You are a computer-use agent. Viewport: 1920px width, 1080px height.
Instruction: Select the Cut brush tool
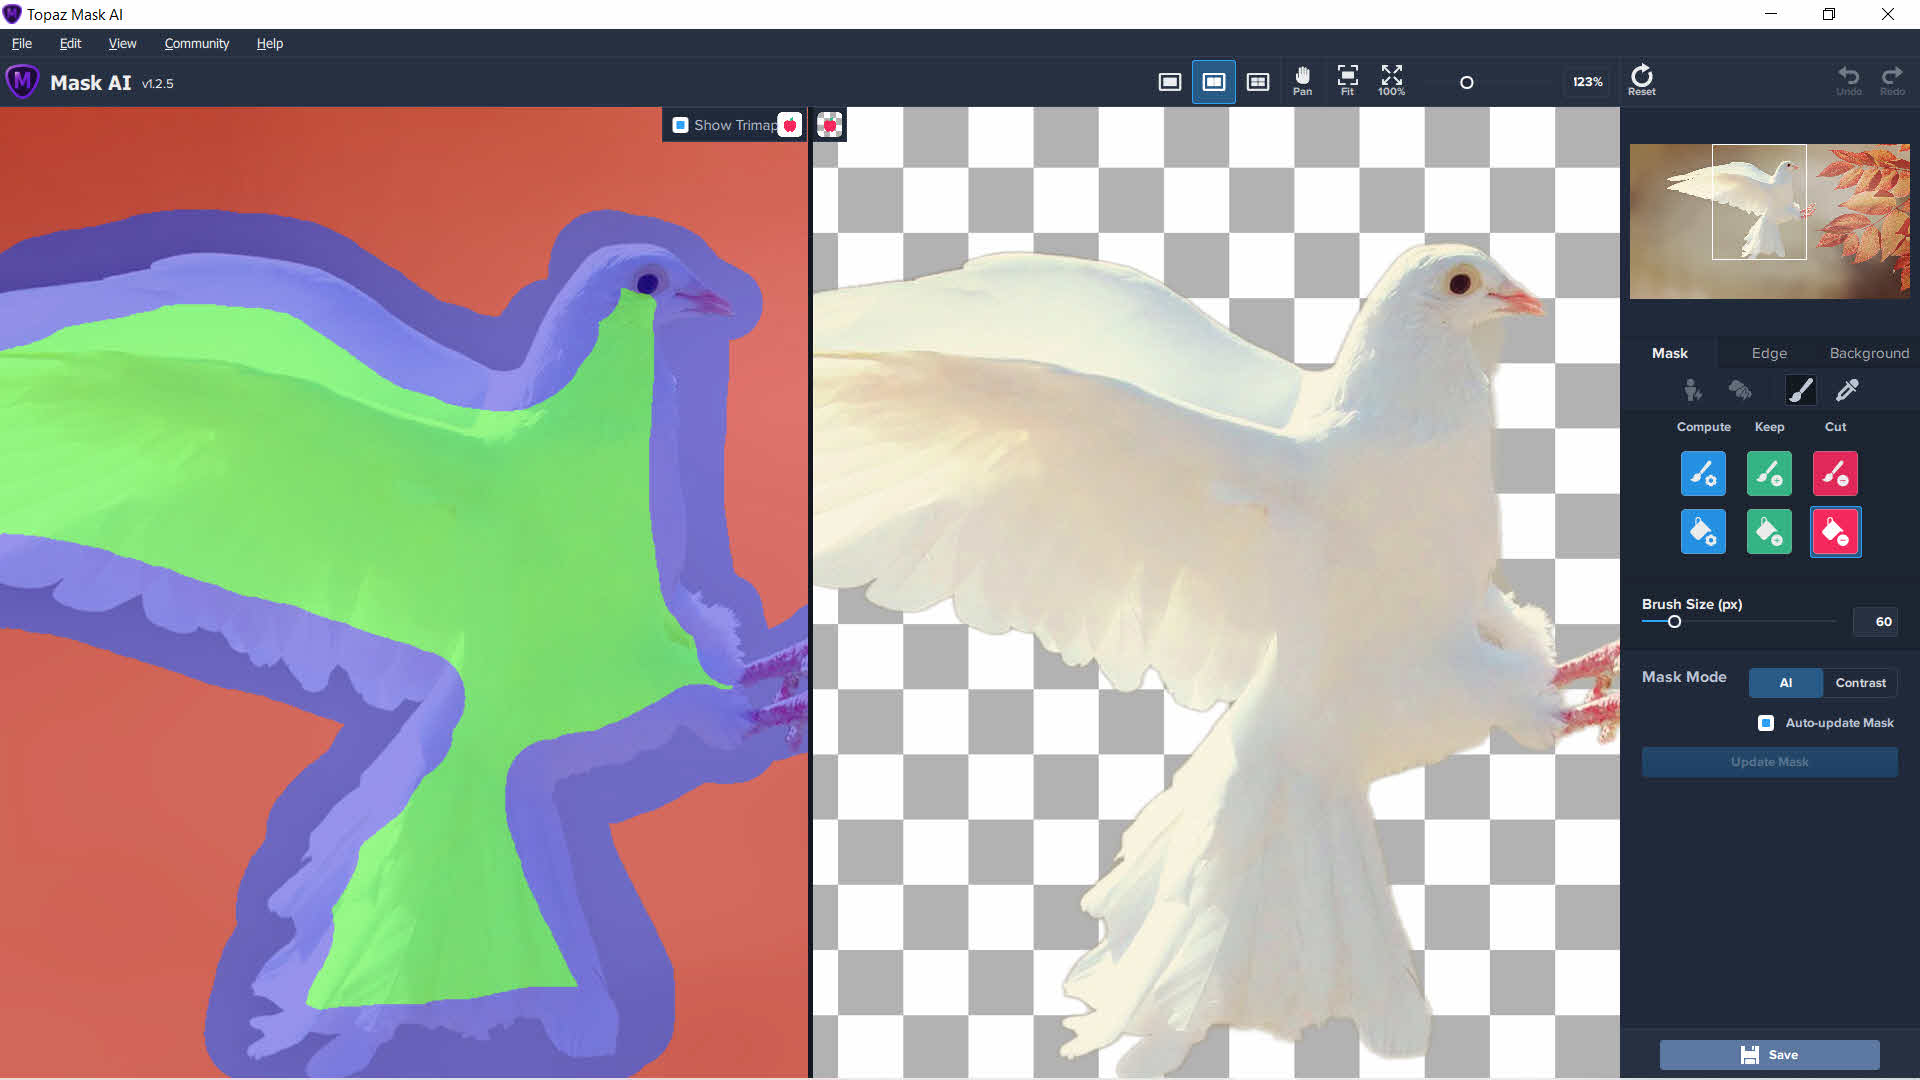pos(1835,474)
